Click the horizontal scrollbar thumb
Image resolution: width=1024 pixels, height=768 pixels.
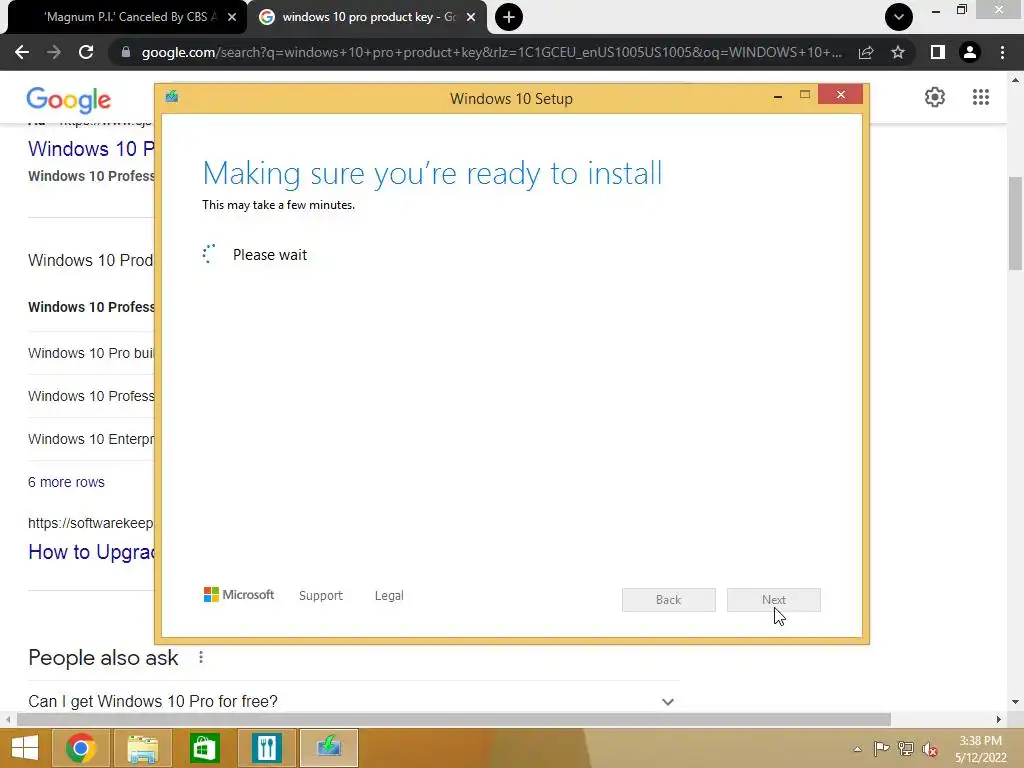click(x=453, y=719)
